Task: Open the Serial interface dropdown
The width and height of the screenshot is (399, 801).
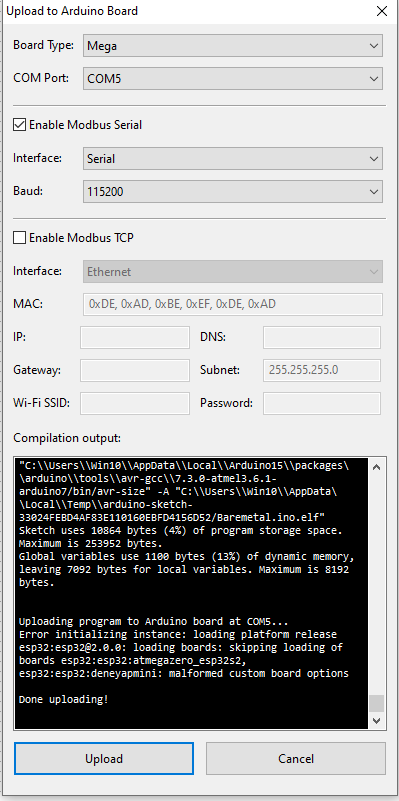Action: (x=232, y=159)
